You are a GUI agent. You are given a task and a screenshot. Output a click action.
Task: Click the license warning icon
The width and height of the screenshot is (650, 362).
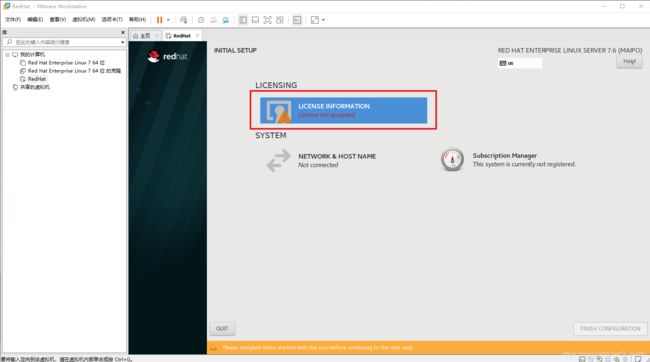pos(284,118)
